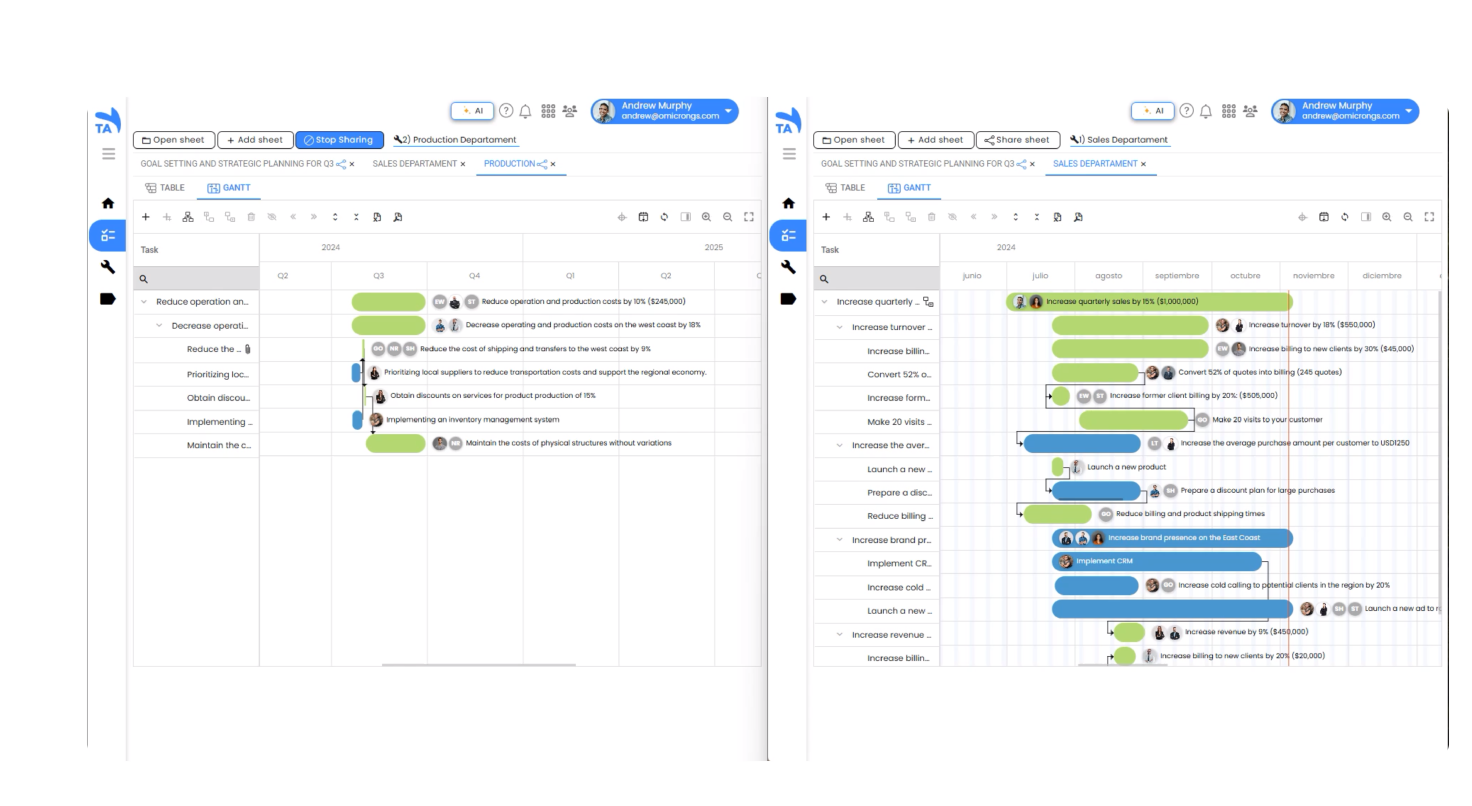Collapse the "Decrease operati..." task group
This screenshot has width=1472, height=806.
[x=159, y=326]
